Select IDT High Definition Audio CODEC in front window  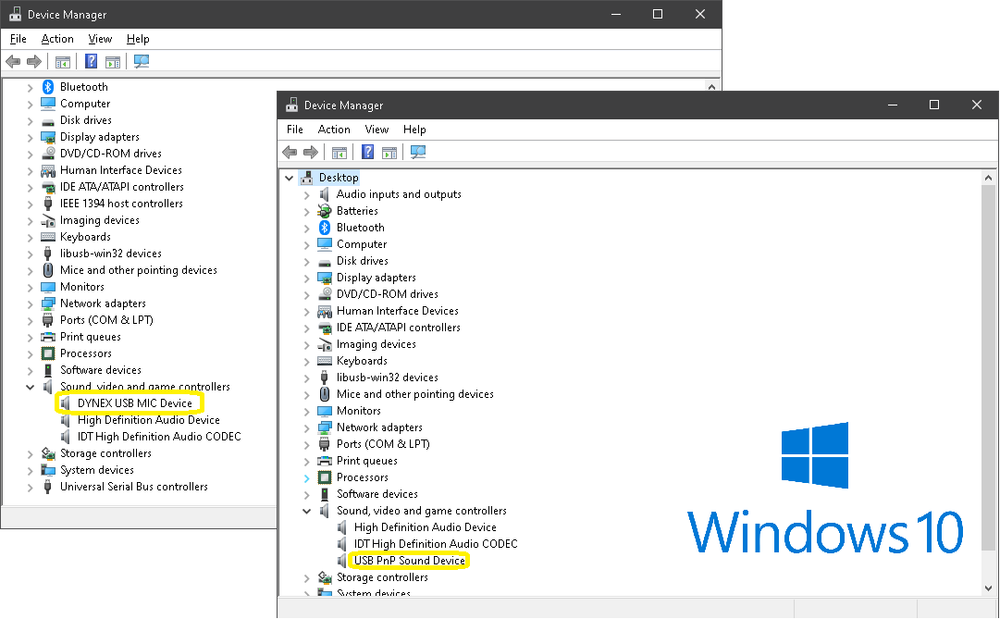(435, 544)
